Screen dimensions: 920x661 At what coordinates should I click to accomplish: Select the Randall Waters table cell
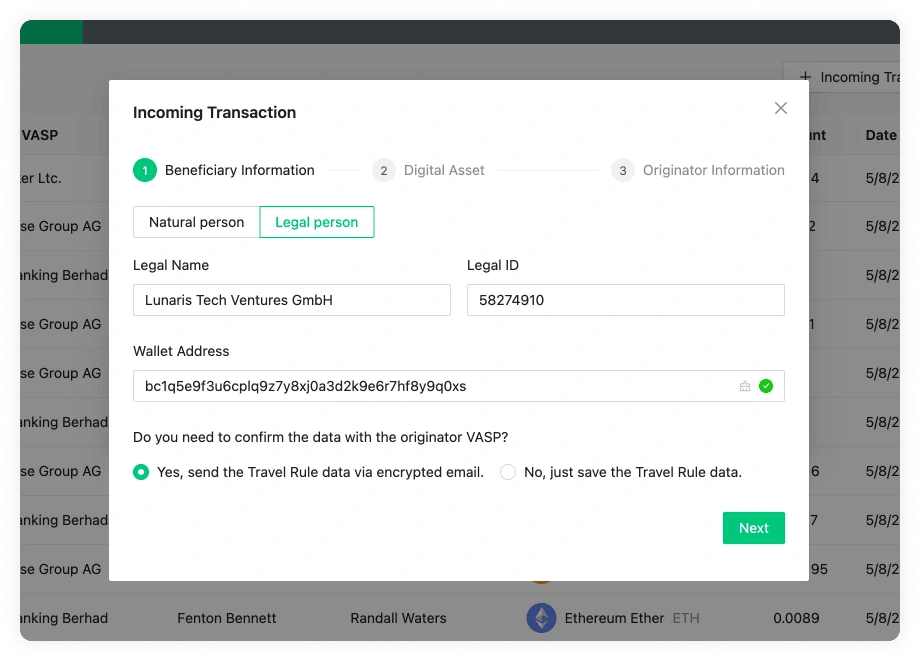(x=398, y=618)
